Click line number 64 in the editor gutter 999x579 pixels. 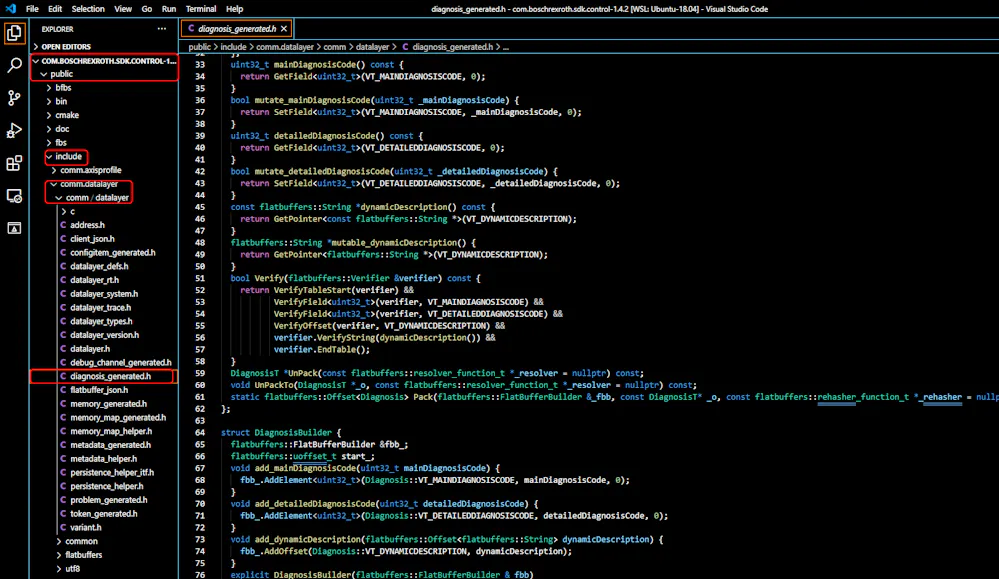click(200, 432)
